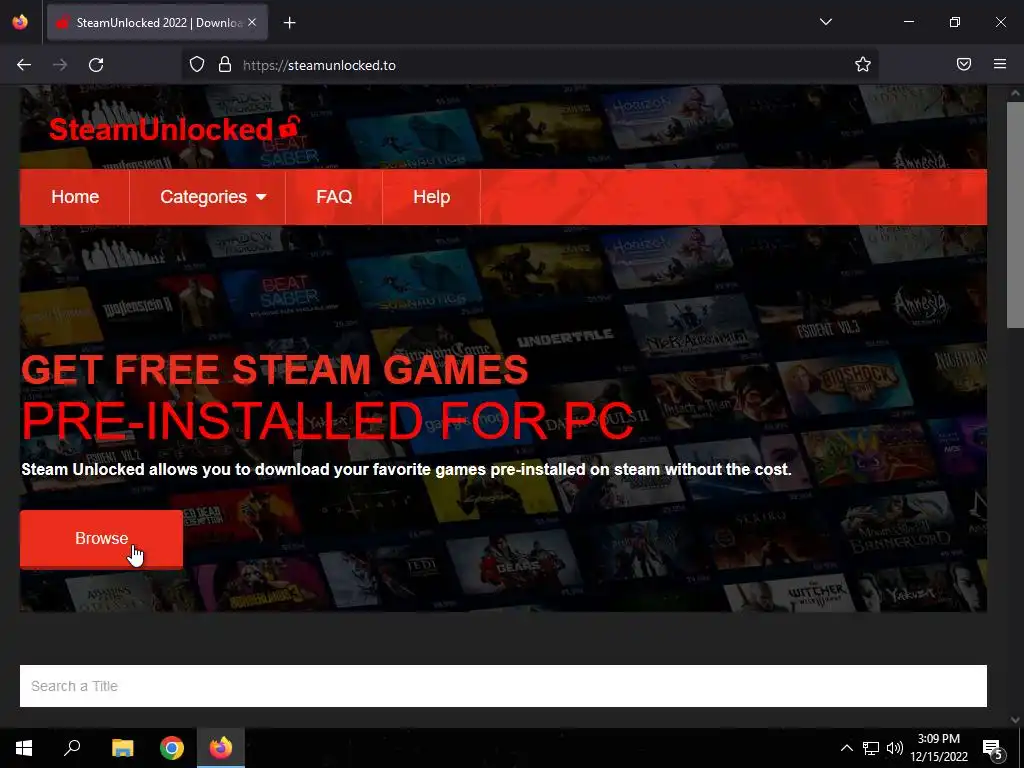The width and height of the screenshot is (1024, 768).
Task: Click the Firefox forward arrow
Action: pyautogui.click(x=60, y=65)
